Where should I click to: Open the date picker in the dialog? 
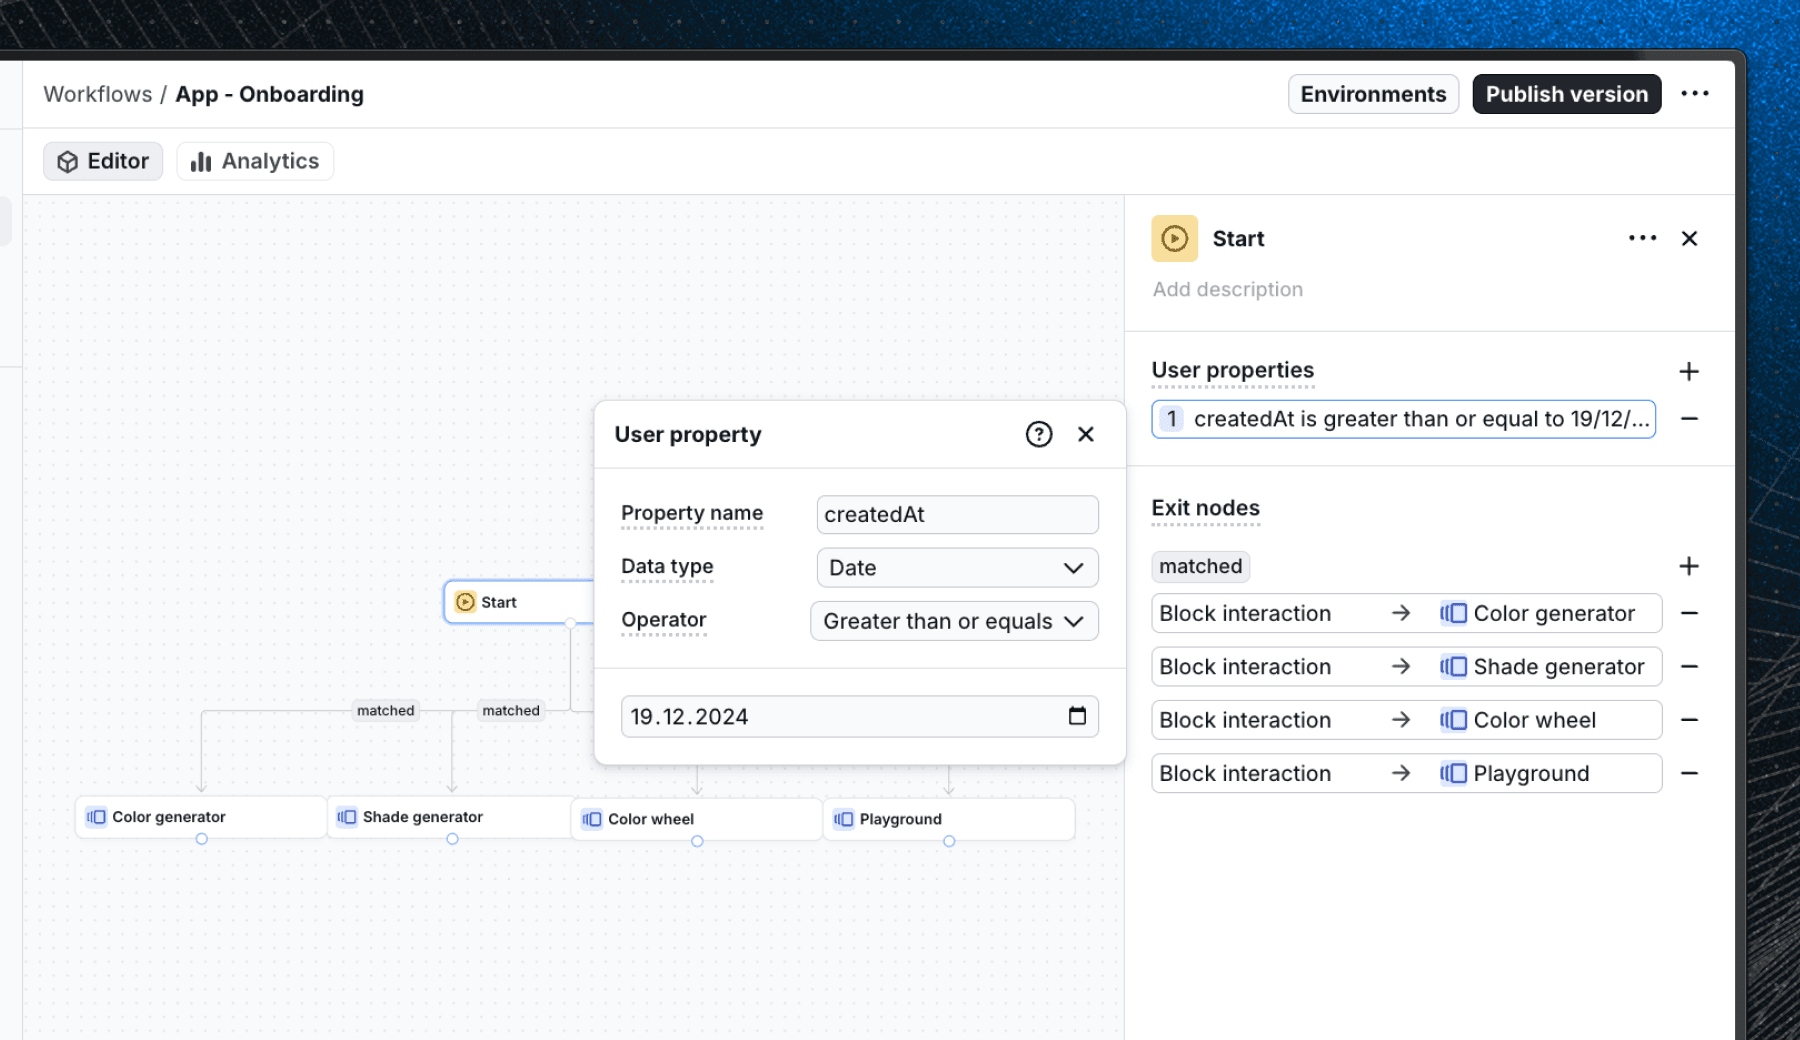(x=1077, y=716)
